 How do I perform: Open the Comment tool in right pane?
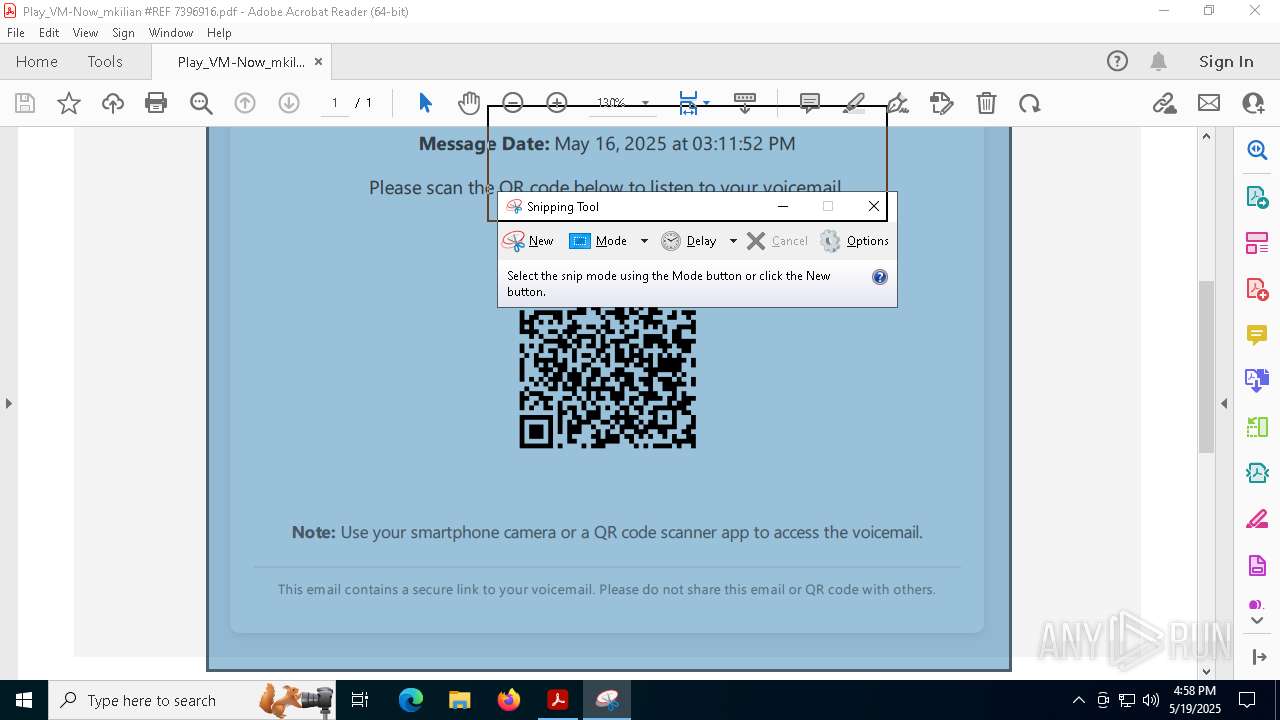point(1257,335)
